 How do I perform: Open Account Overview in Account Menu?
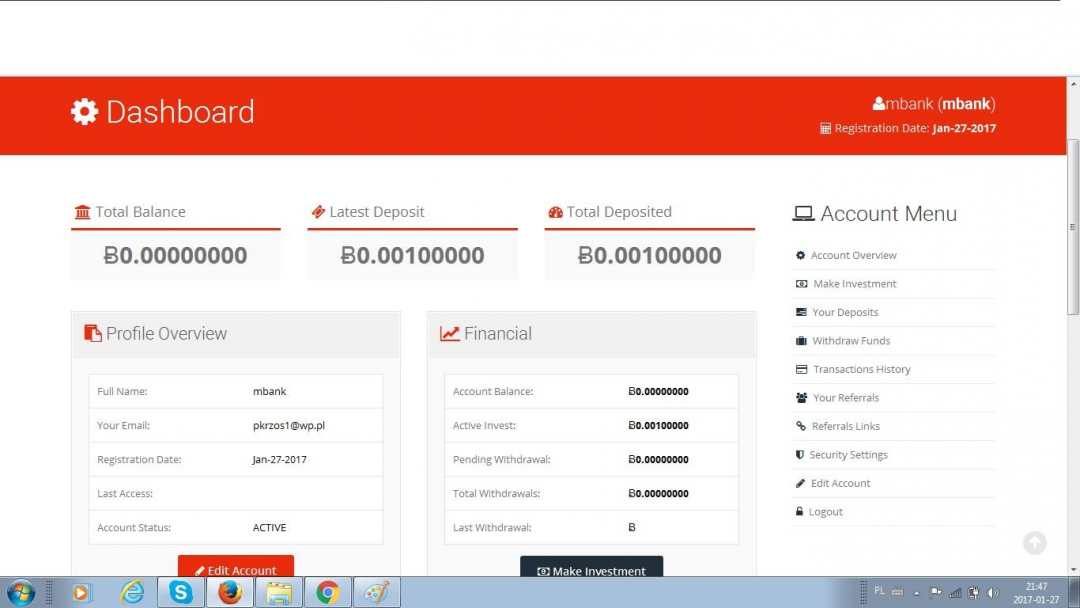click(x=853, y=255)
